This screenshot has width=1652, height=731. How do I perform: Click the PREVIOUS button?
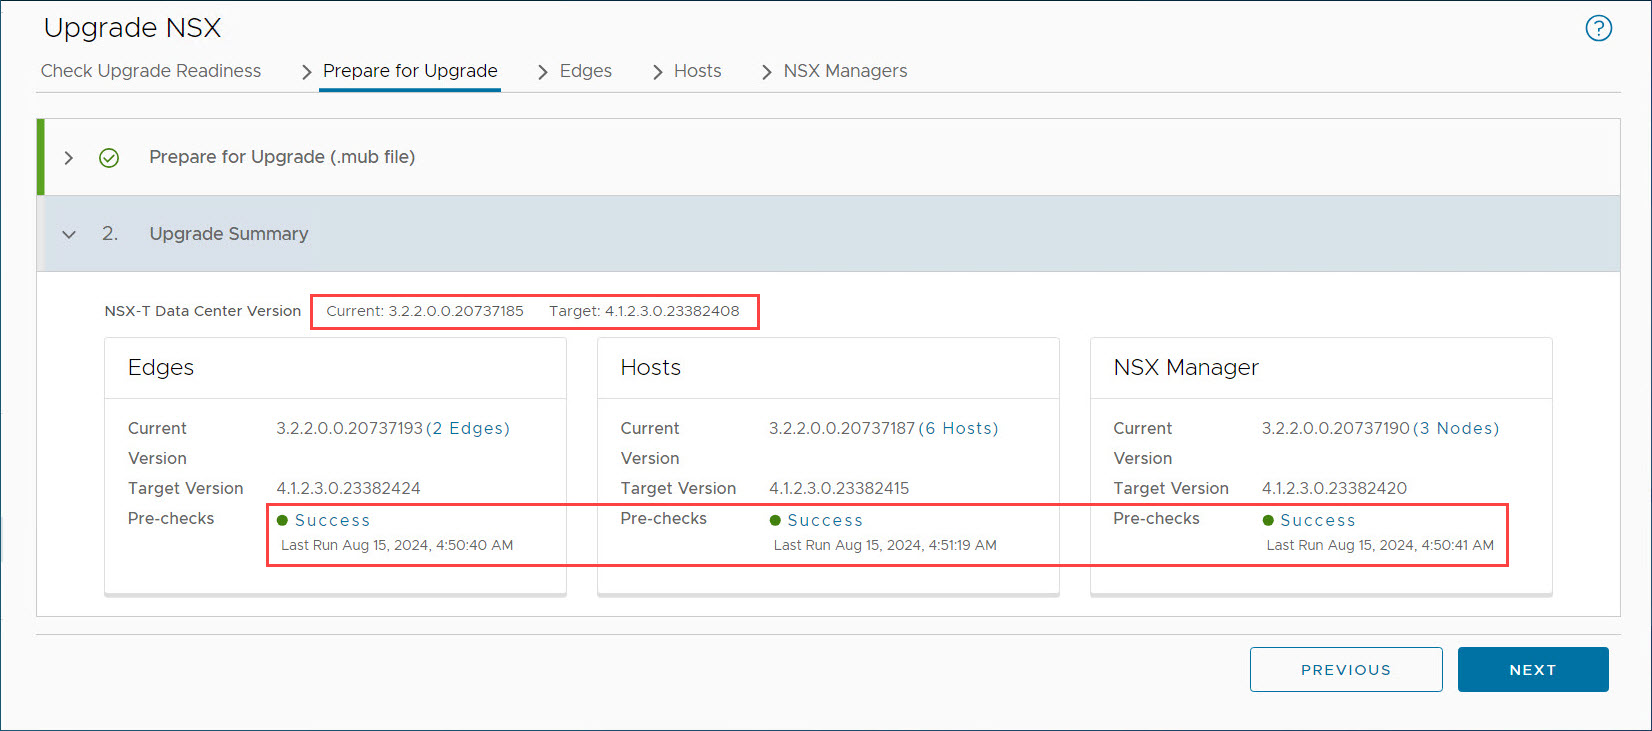(x=1346, y=670)
